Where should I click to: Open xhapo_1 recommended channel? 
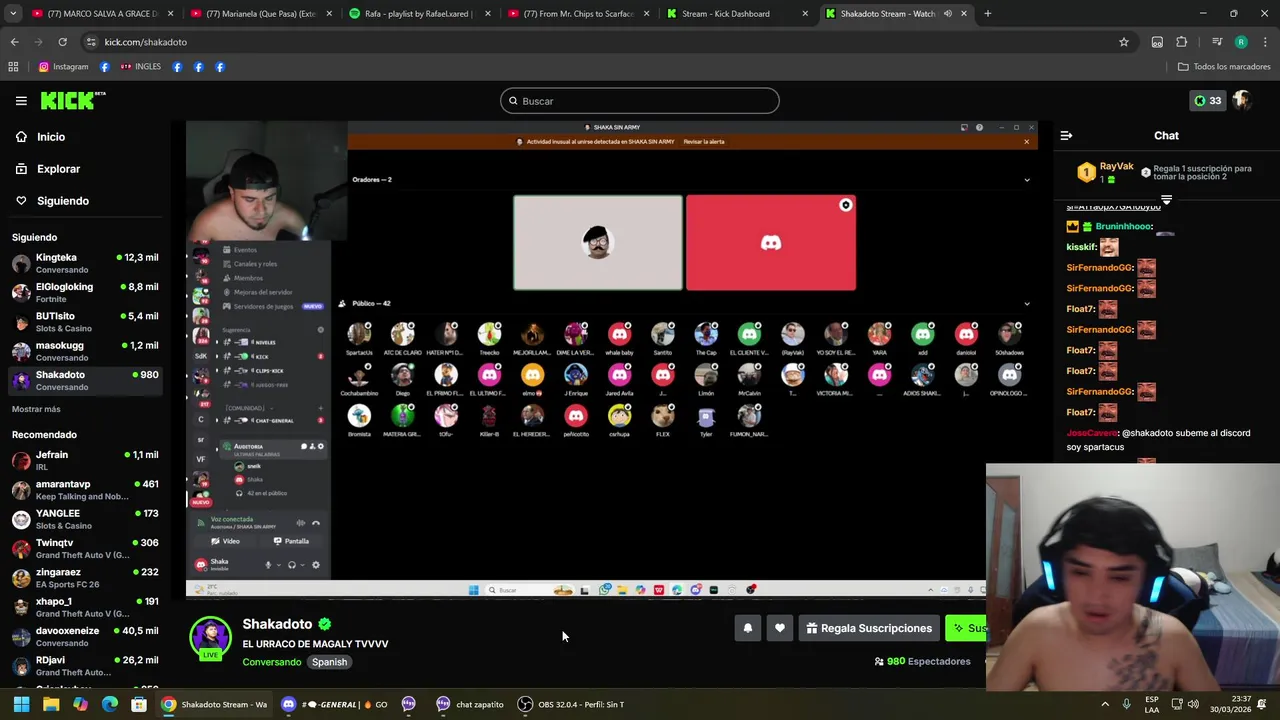coord(84,607)
